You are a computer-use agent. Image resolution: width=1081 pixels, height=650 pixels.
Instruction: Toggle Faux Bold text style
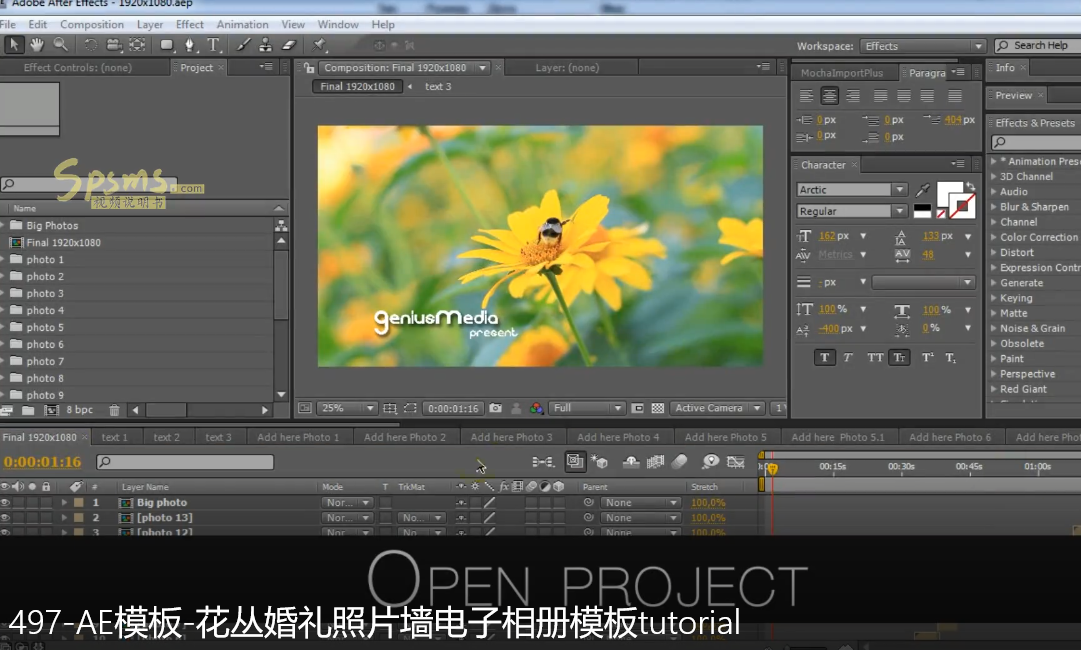(x=825, y=357)
